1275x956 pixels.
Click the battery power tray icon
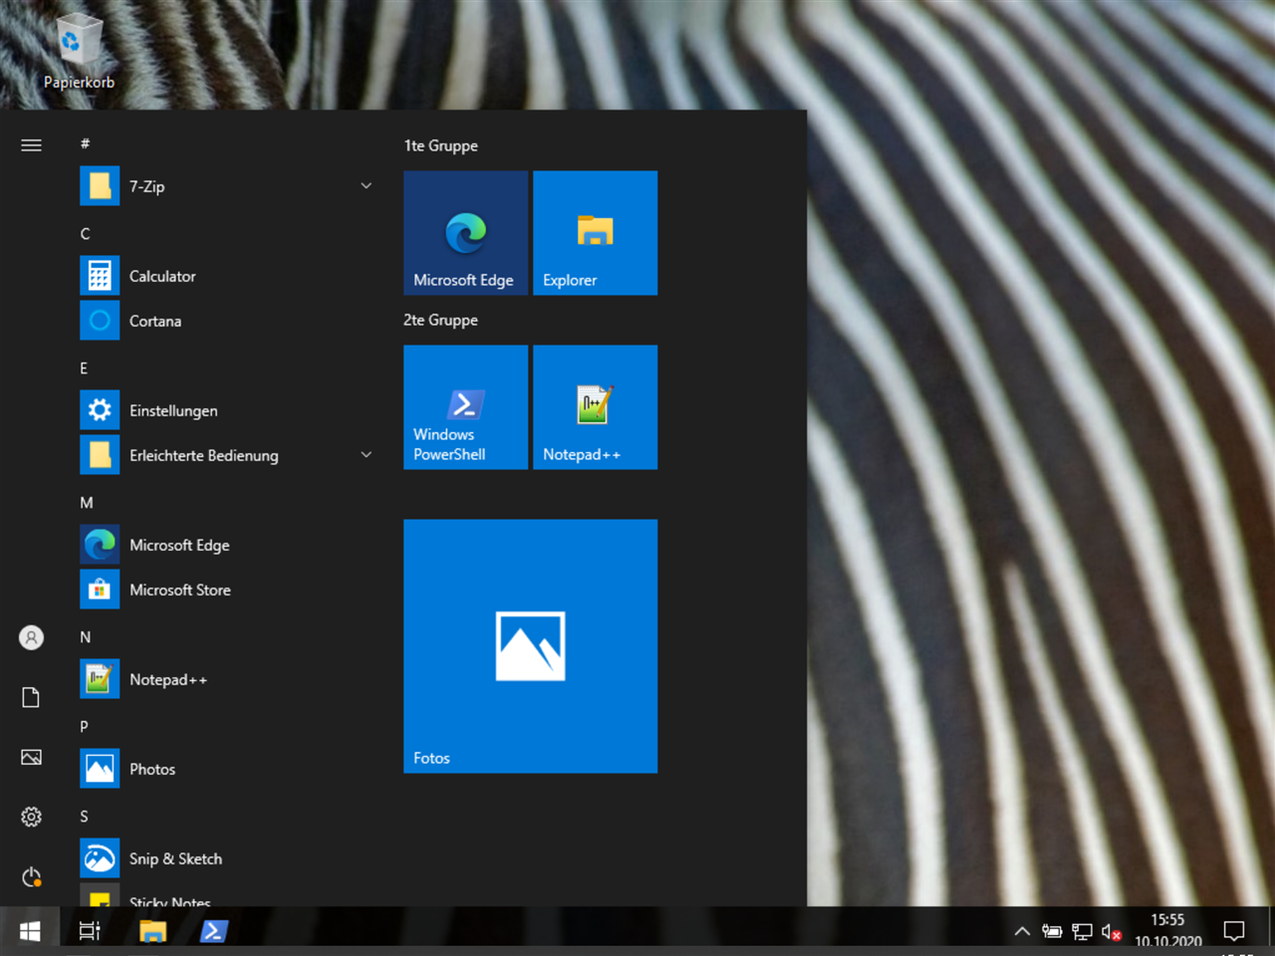pyautogui.click(x=1051, y=931)
